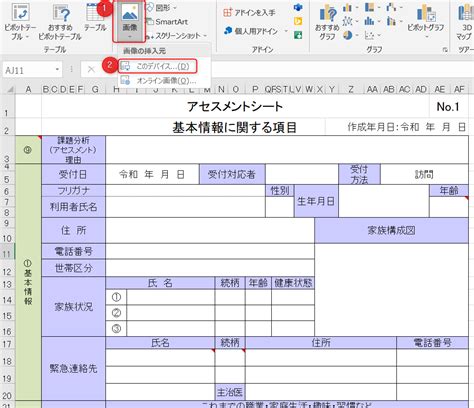Viewport: 474px width, 408px height.
Task: Open the ピボットテーブル button
Action: coord(20,21)
